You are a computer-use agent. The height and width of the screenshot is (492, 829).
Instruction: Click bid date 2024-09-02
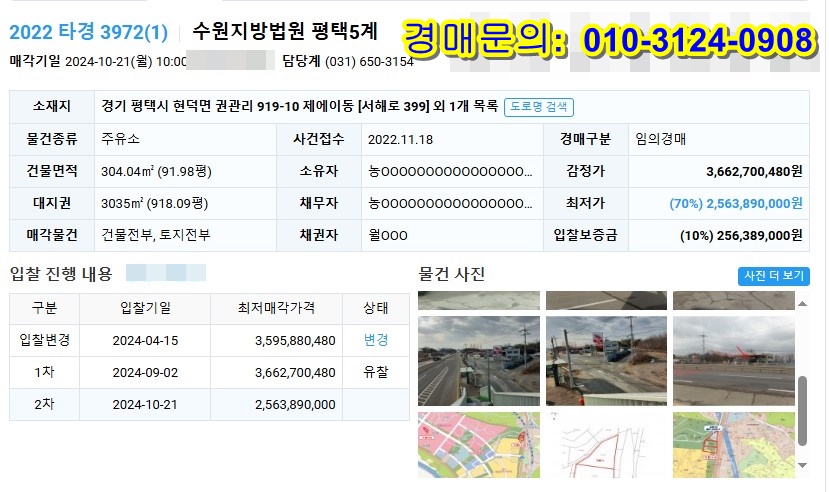pyautogui.click(x=145, y=373)
